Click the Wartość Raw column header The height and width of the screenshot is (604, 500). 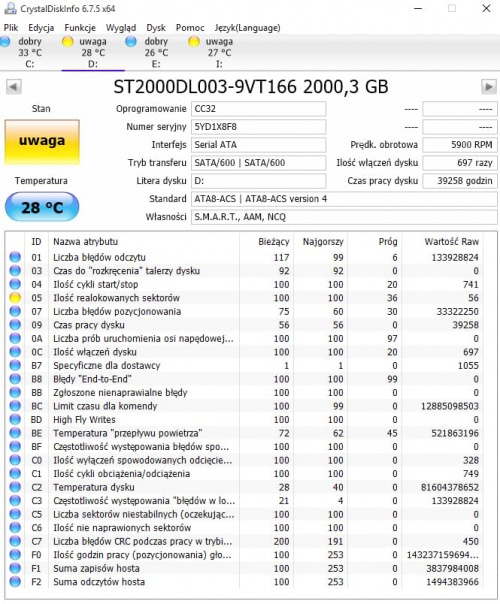tap(443, 242)
